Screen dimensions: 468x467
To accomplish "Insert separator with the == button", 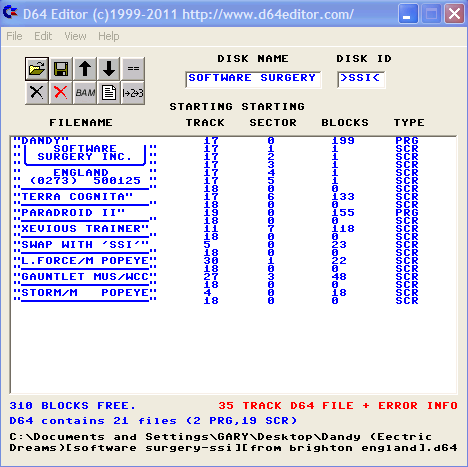I will point(133,69).
